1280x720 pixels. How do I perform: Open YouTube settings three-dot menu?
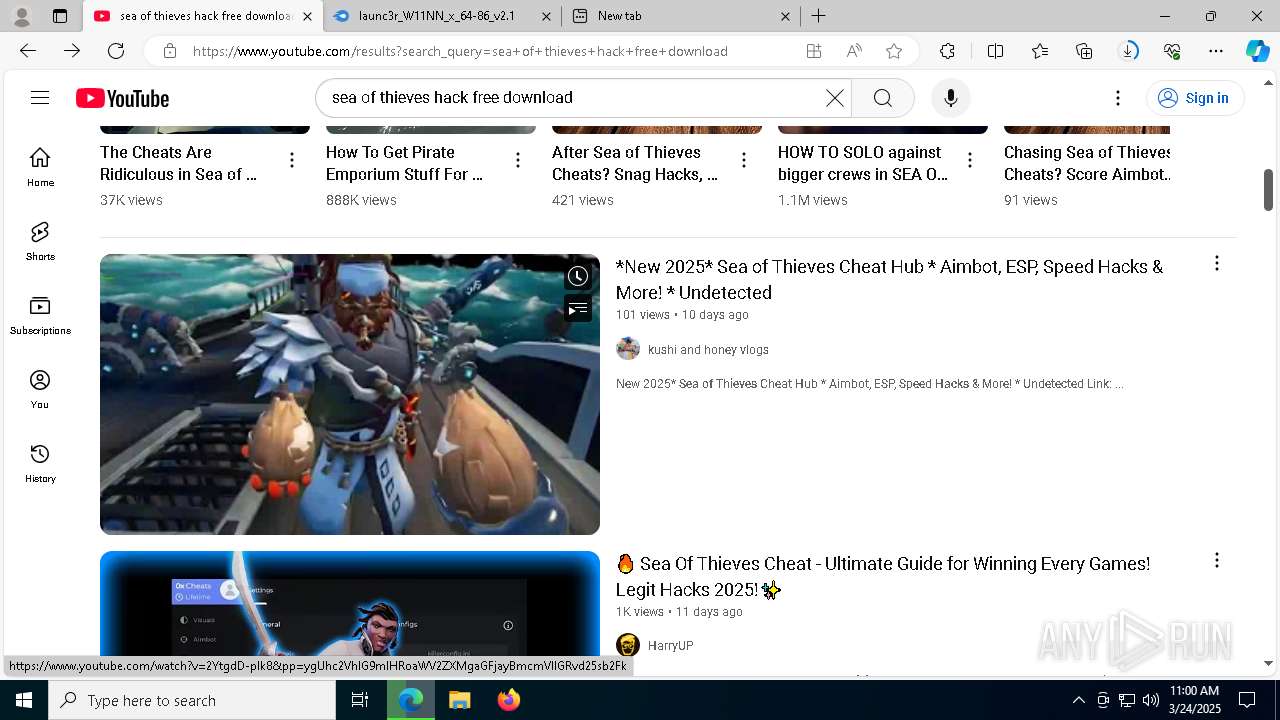point(1118,97)
